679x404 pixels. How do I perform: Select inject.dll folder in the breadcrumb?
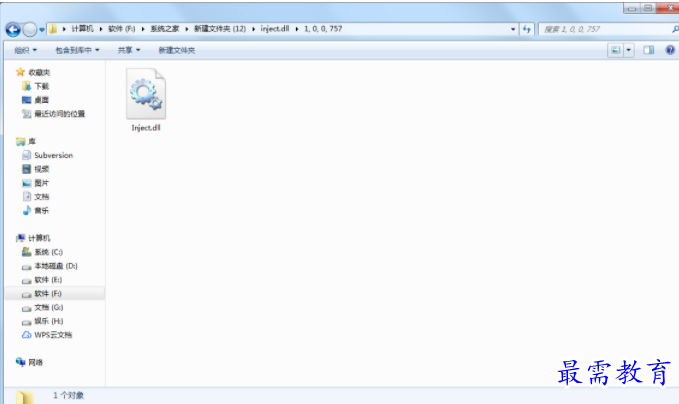275,29
